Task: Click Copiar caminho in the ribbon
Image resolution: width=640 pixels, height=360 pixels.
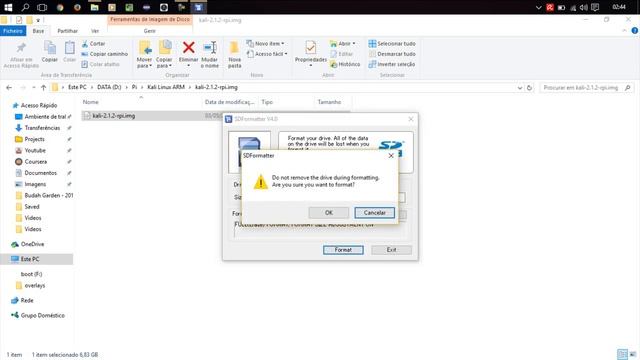Action: pos(104,54)
